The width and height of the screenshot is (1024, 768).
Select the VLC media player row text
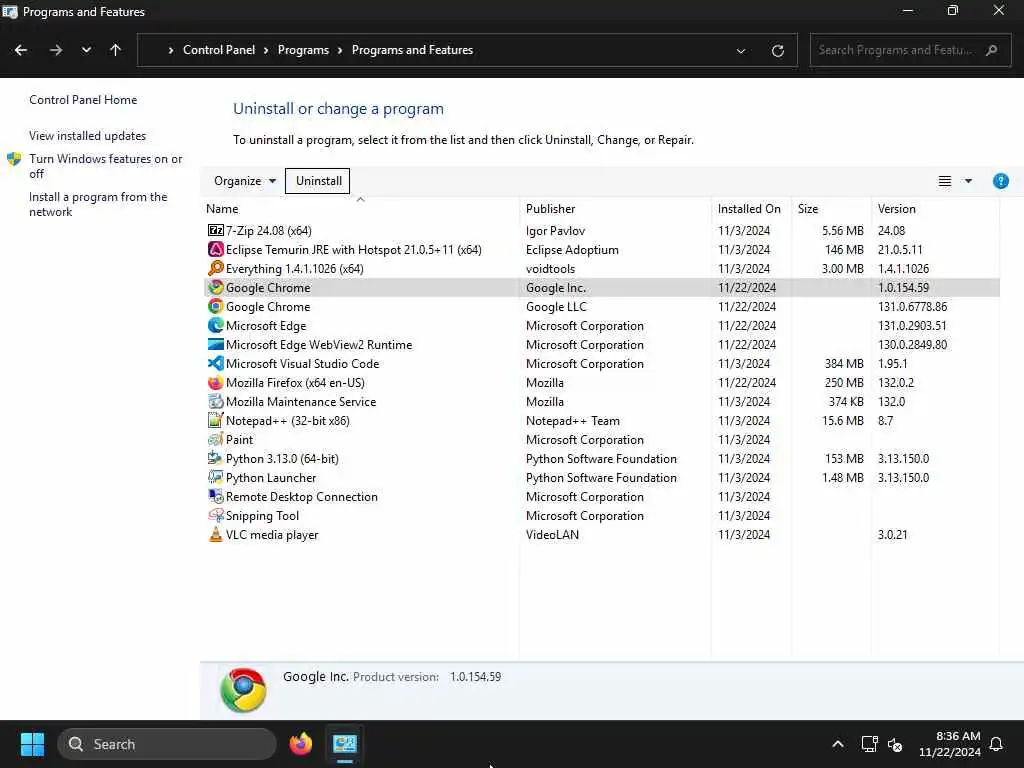[x=272, y=535]
